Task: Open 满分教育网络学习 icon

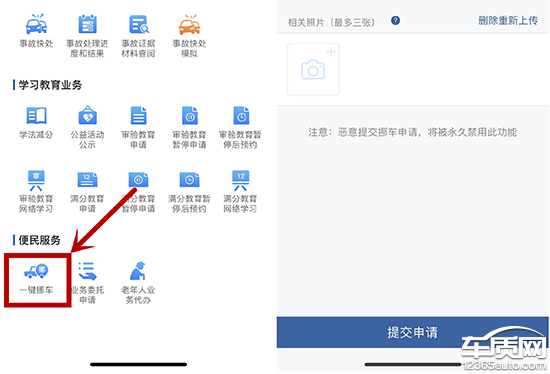Action: click(241, 180)
